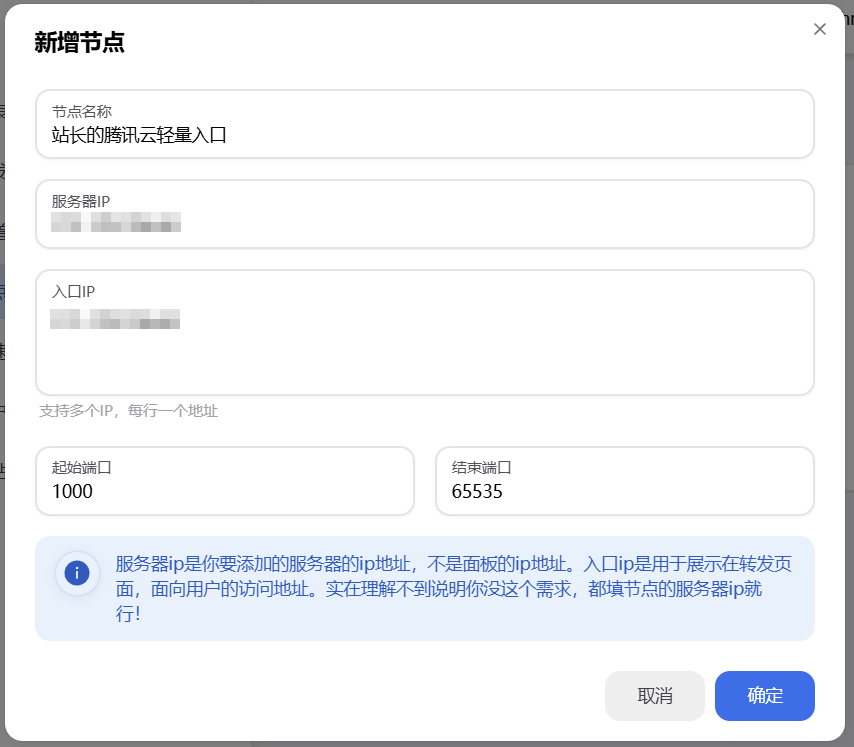Close the 新增节点 dialog with the X icon
This screenshot has height=747, width=854.
click(820, 29)
